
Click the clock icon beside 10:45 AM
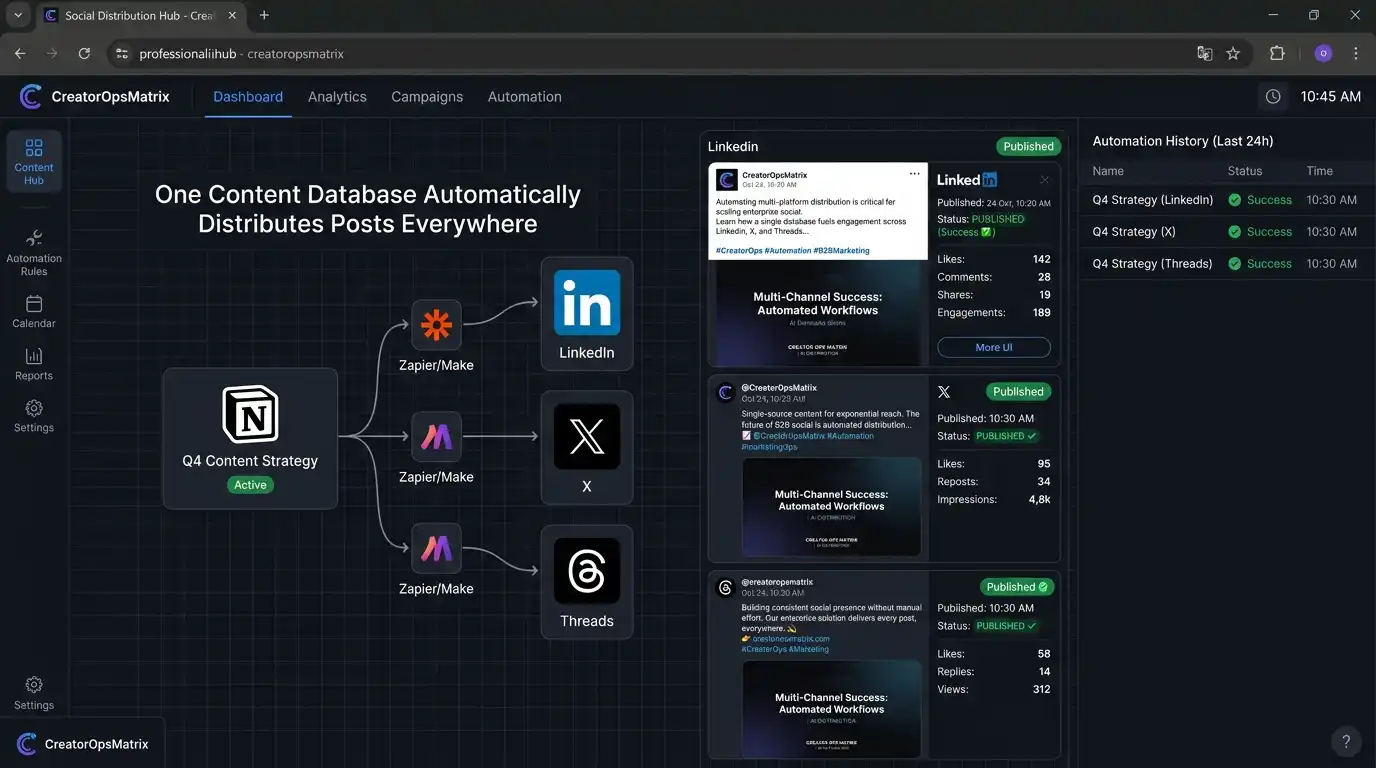(x=1273, y=97)
